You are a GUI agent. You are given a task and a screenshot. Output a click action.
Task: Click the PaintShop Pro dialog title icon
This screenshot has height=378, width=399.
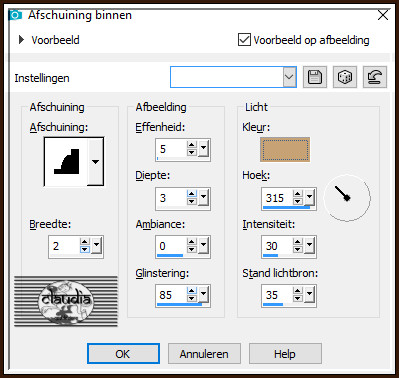click(15, 15)
